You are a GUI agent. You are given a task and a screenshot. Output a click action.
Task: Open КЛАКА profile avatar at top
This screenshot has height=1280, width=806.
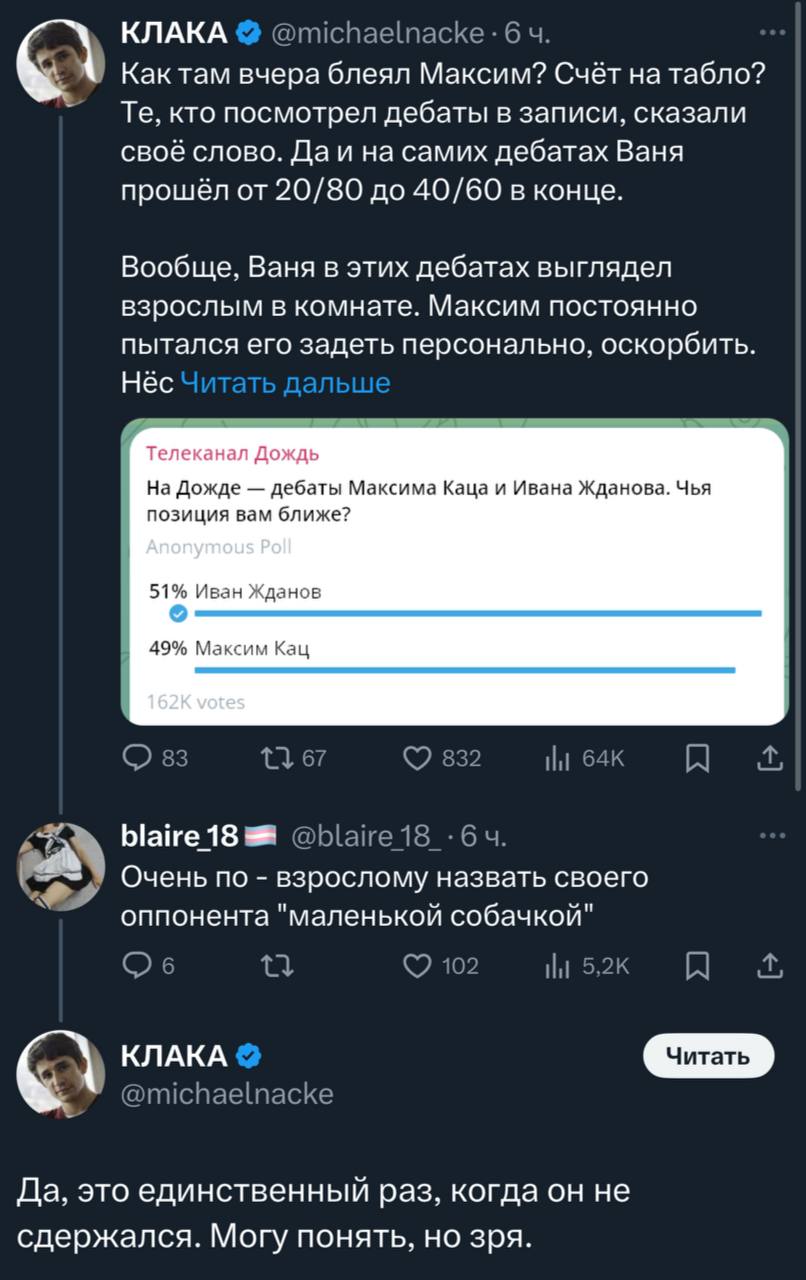click(61, 63)
